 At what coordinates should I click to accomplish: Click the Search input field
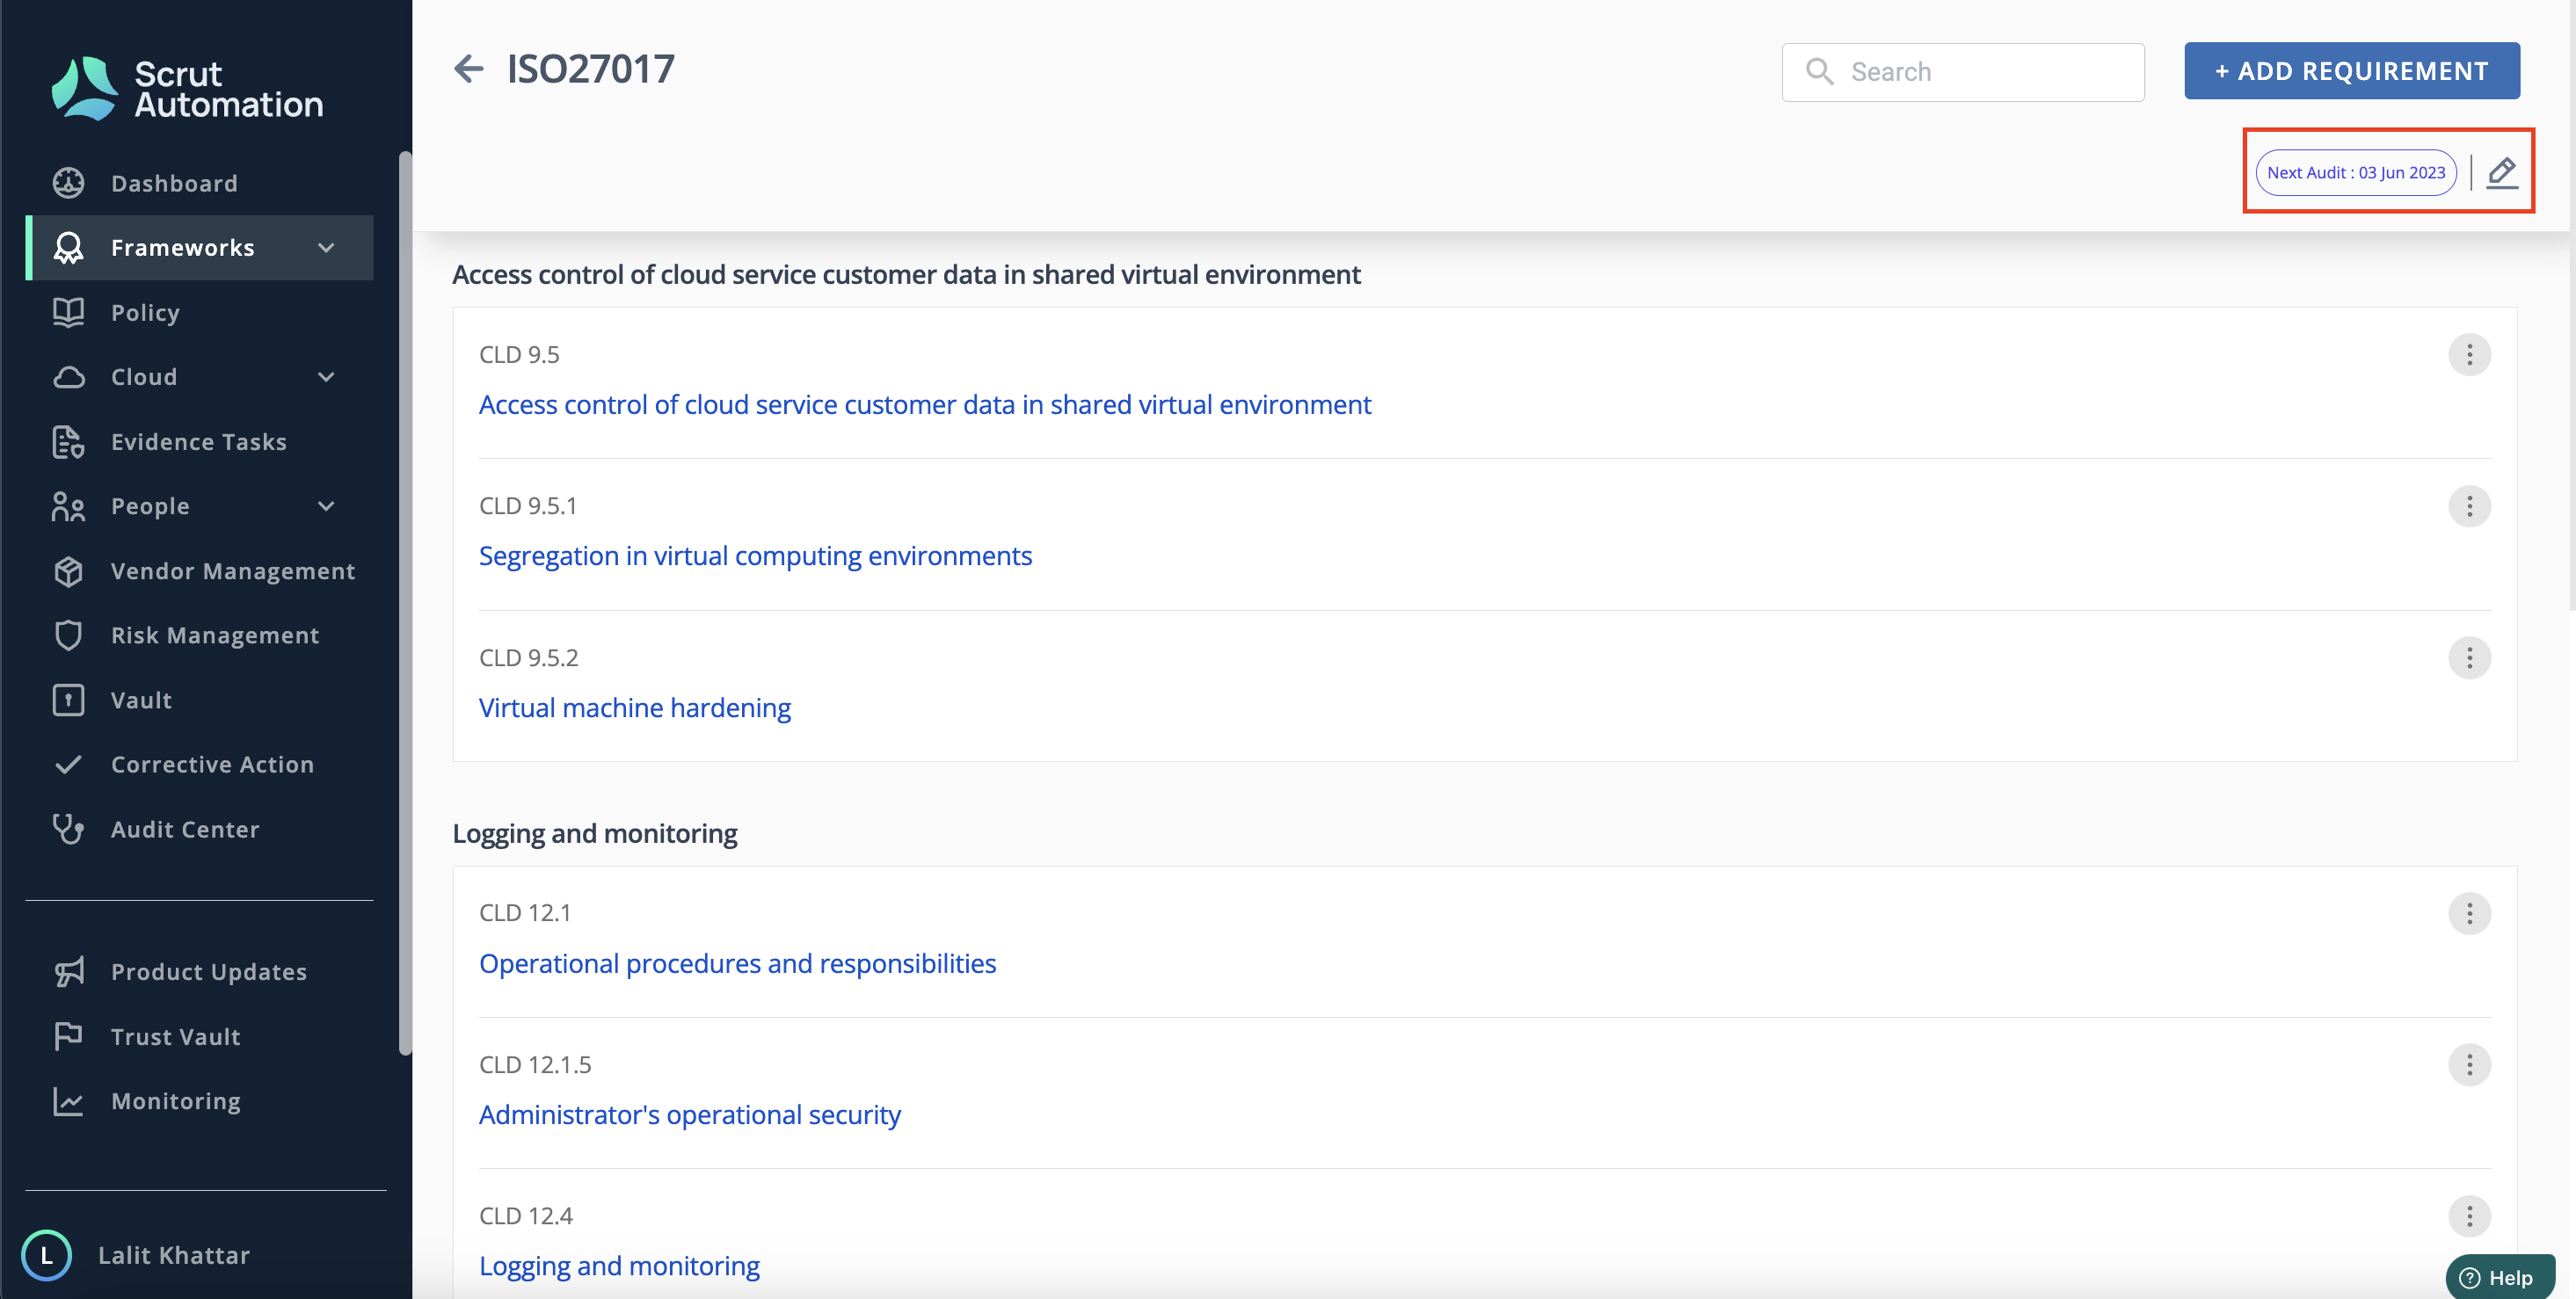1962,71
